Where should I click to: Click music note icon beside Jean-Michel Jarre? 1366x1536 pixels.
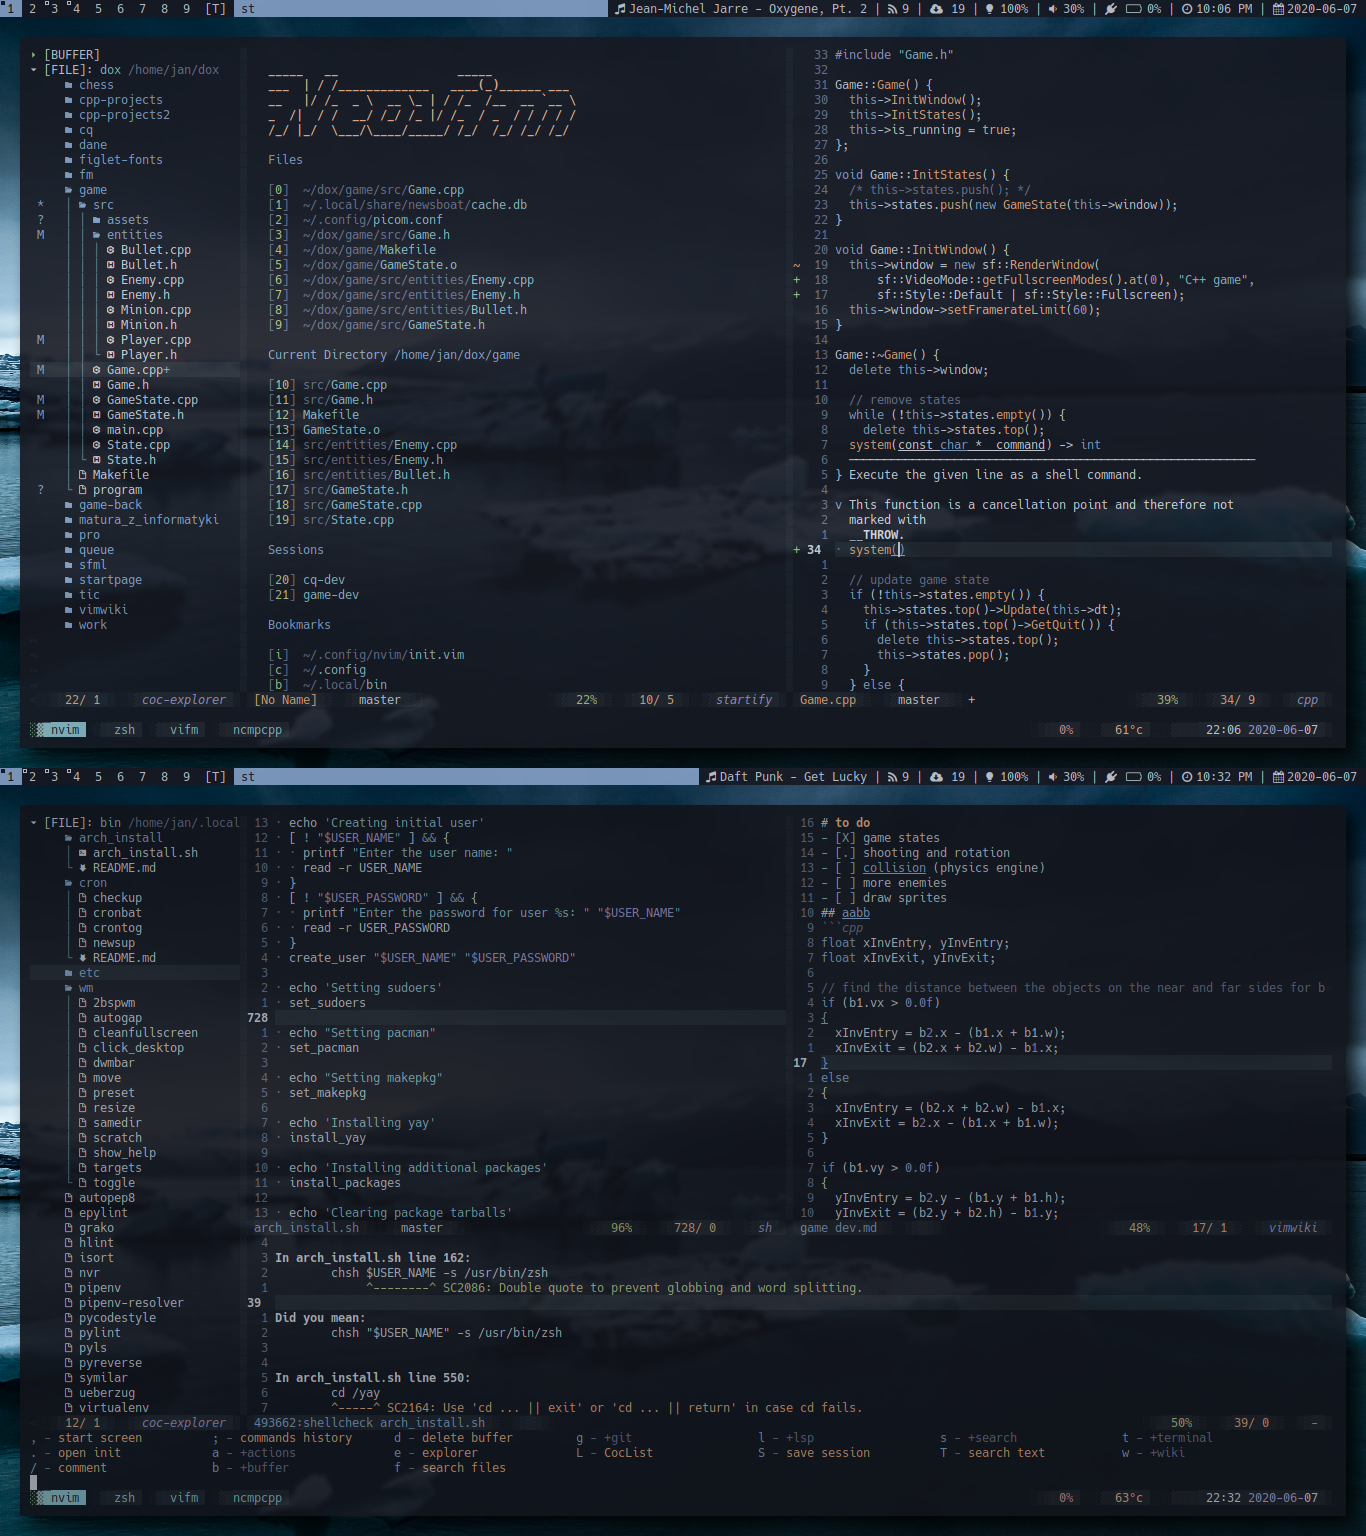point(620,8)
